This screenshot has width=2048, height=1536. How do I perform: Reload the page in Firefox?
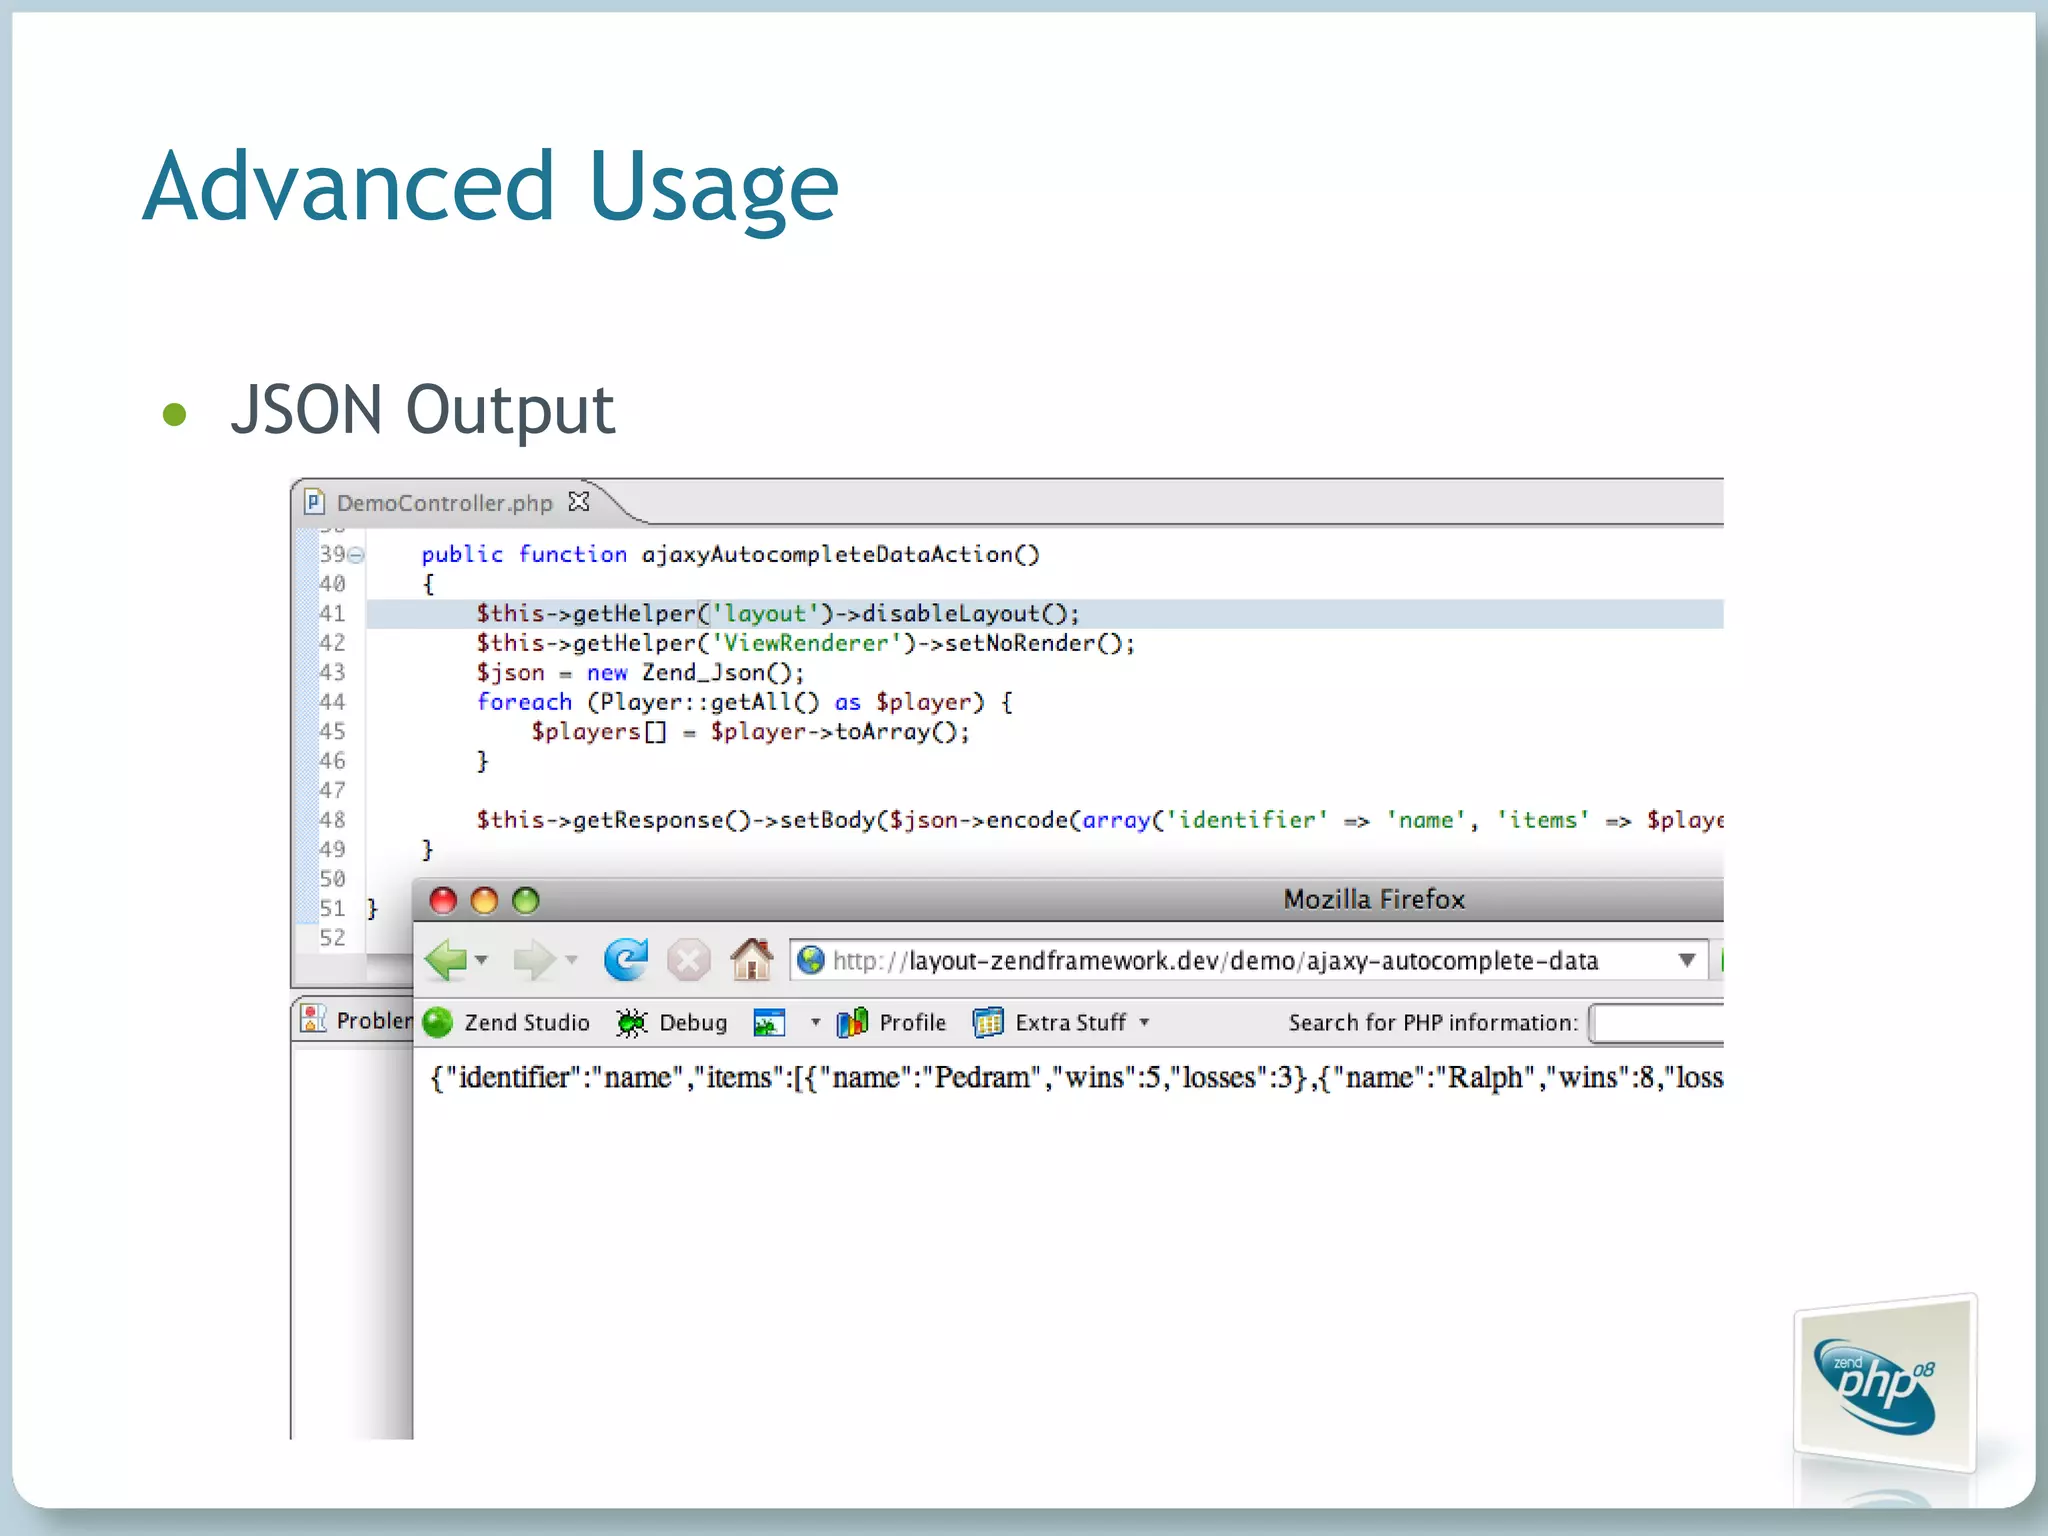626,960
